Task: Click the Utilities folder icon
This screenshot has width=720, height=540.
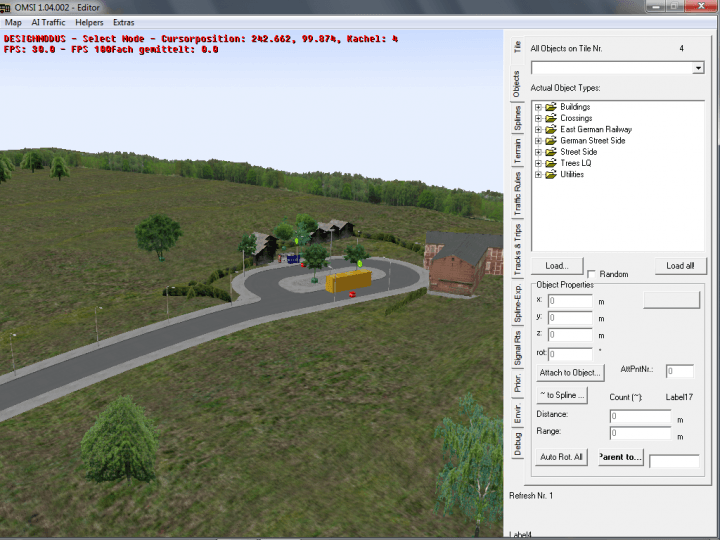Action: [551, 174]
